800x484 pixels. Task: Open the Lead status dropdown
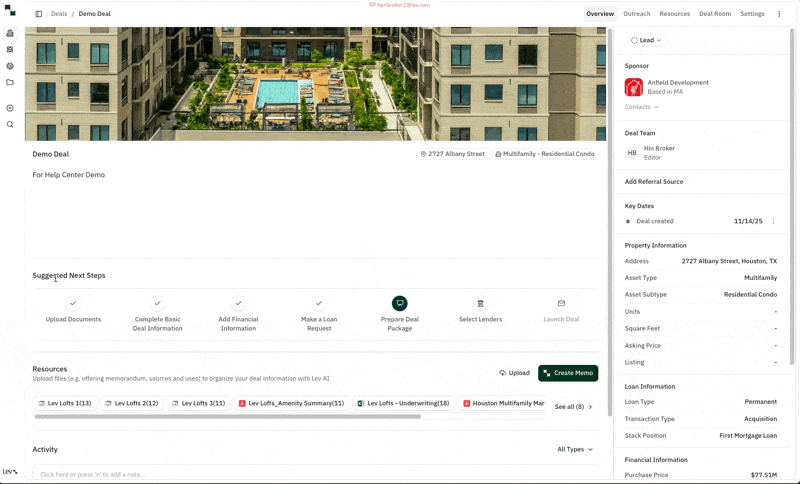(x=646, y=40)
